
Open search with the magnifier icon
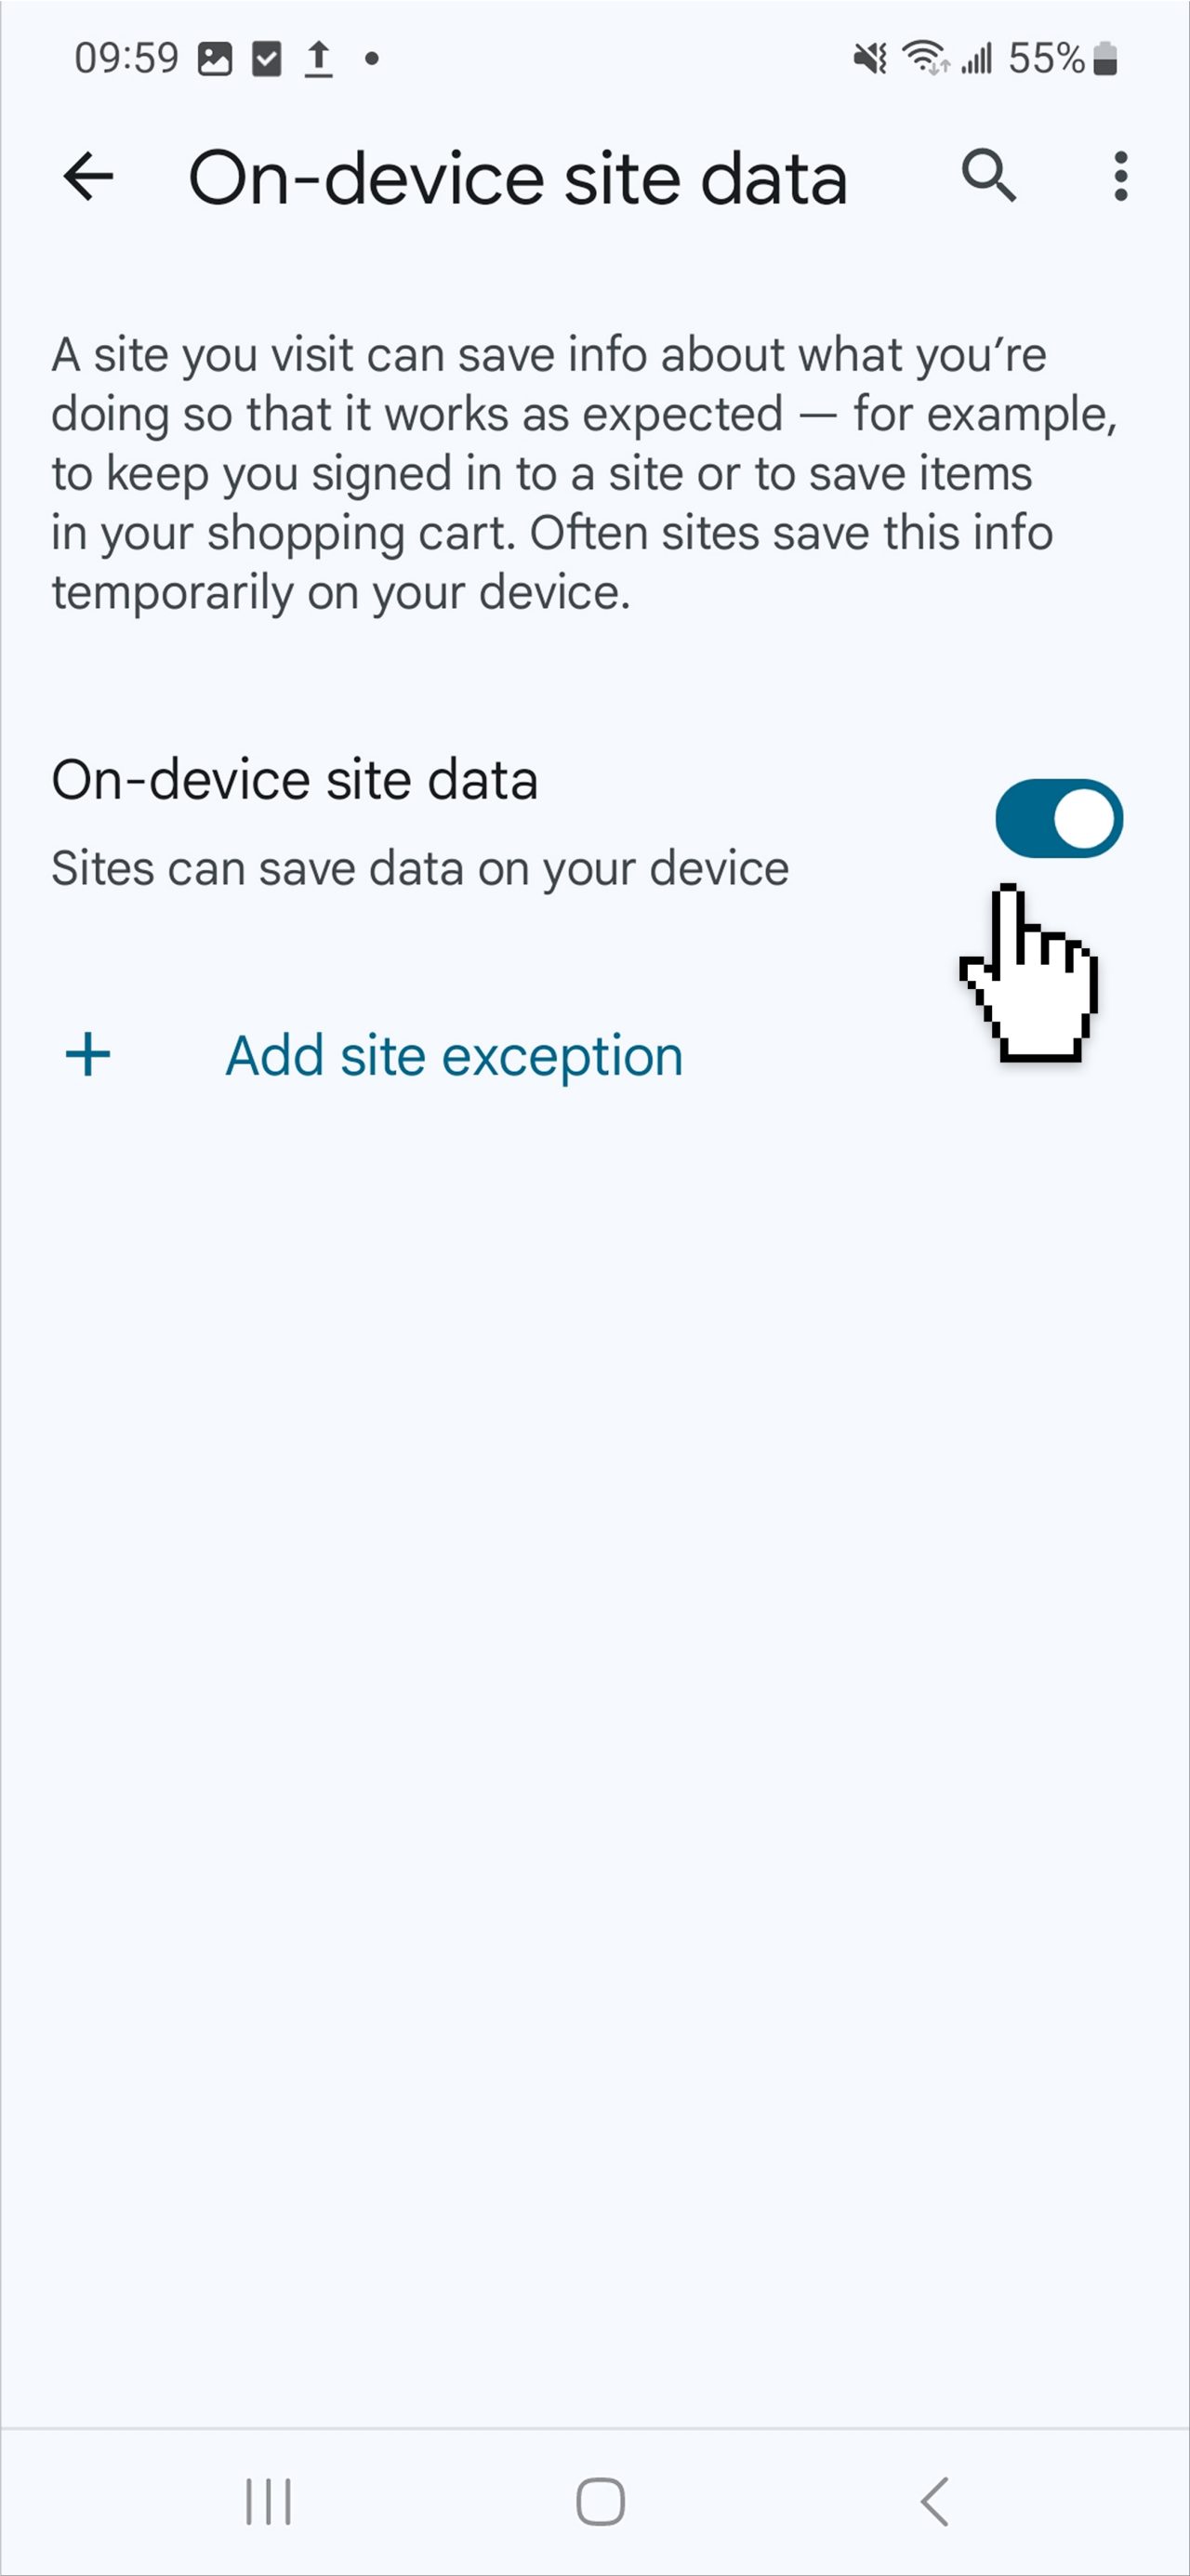point(988,176)
